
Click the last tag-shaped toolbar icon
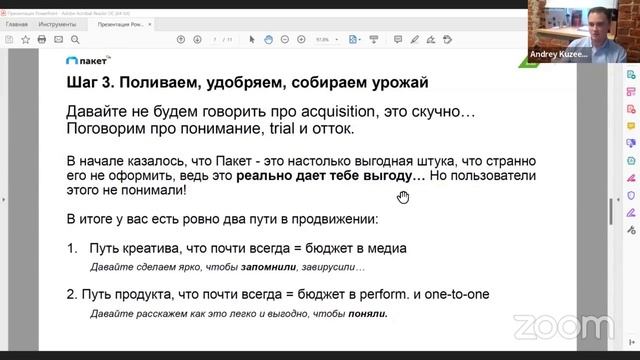(448, 40)
